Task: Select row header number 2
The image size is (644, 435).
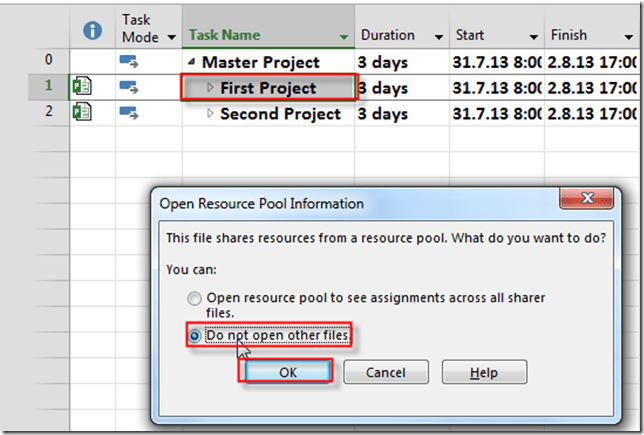Action: 49,114
